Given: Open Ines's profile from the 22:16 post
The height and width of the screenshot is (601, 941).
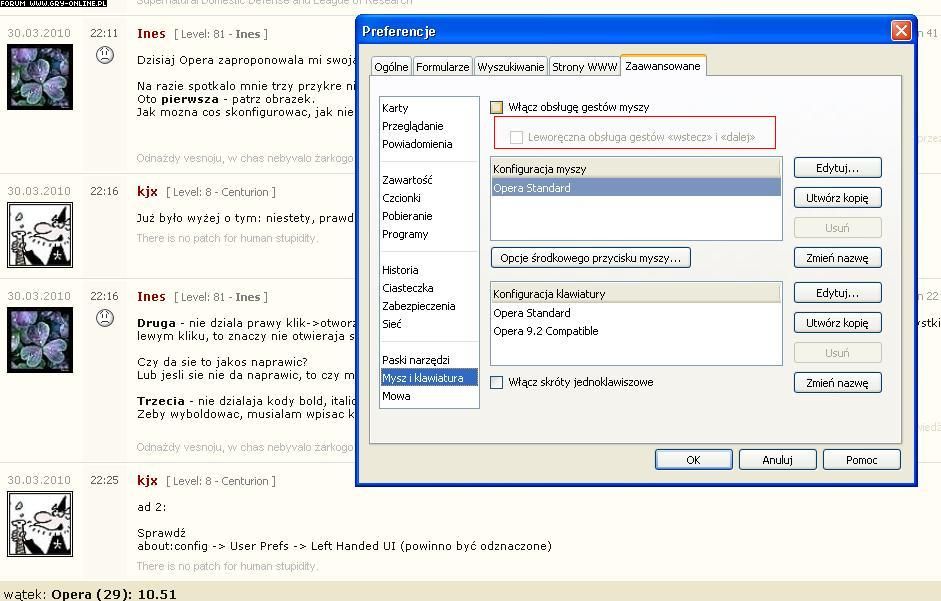Looking at the screenshot, I should pyautogui.click(x=151, y=297).
